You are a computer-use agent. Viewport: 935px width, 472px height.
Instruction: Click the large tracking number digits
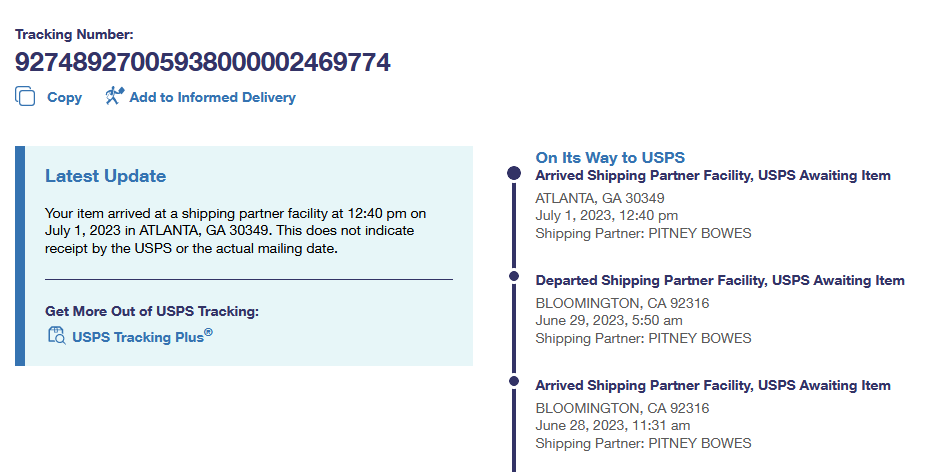202,62
